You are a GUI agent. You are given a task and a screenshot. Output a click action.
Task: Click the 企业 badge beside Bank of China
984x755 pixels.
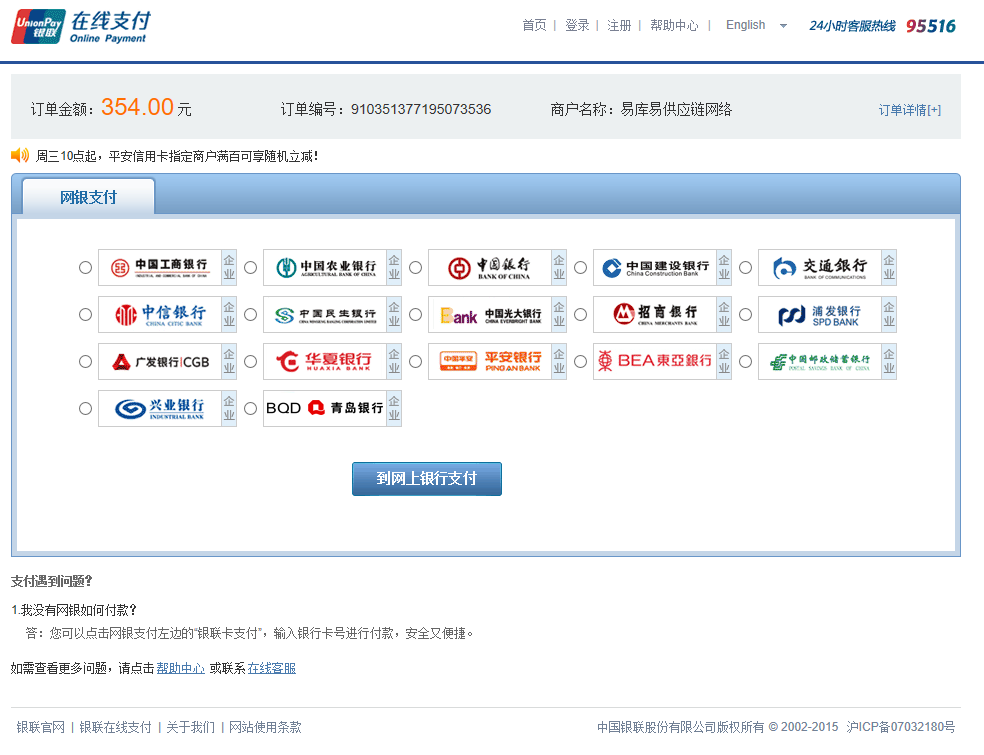[x=559, y=267]
